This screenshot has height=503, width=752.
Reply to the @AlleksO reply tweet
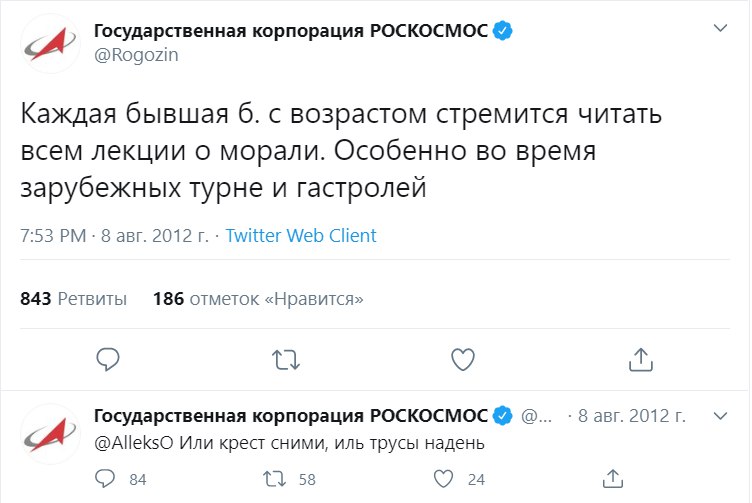[x=105, y=479]
